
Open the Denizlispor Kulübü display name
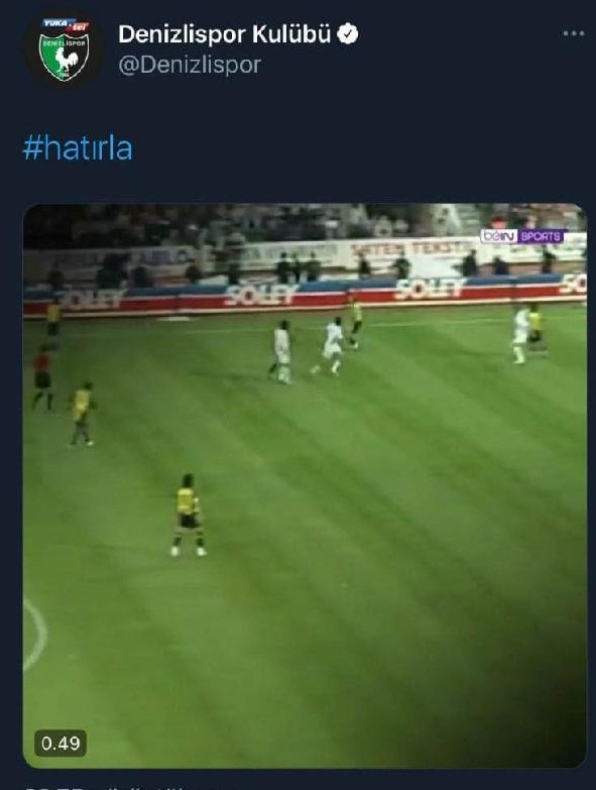coord(224,34)
